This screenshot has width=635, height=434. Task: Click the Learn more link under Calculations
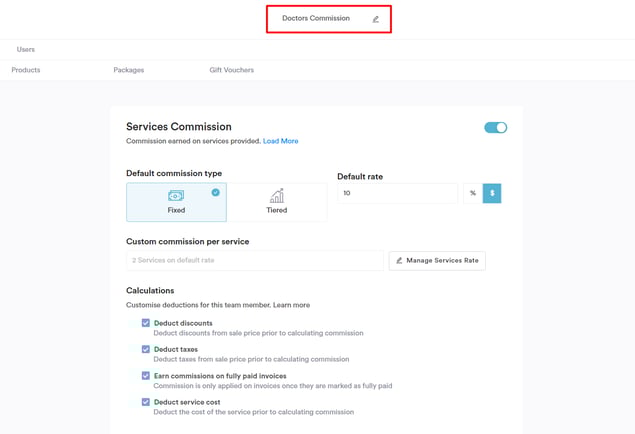pyautogui.click(x=291, y=305)
